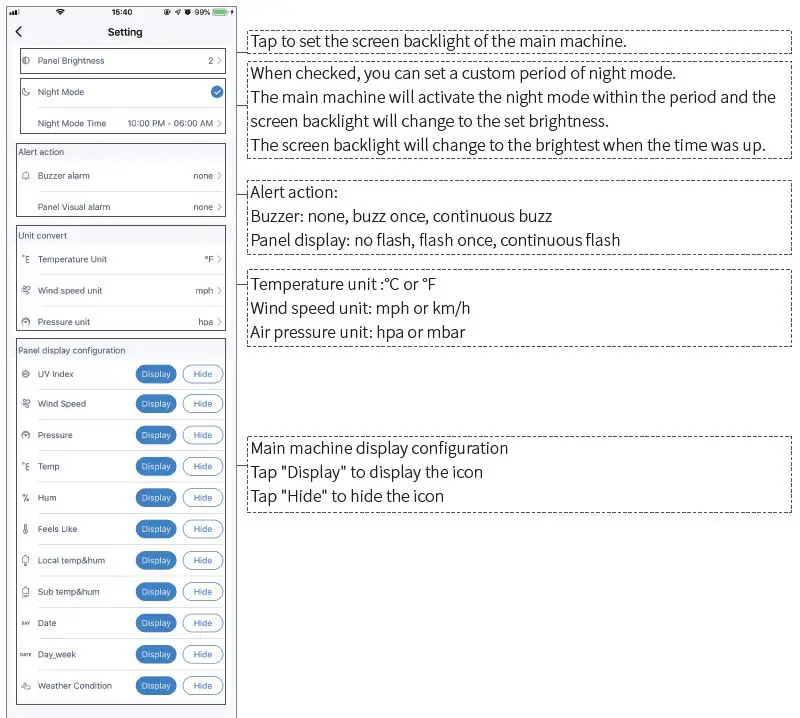The width and height of the screenshot is (800, 718).
Task: Tap the Sub temp&hum icon
Action: pos(26,592)
